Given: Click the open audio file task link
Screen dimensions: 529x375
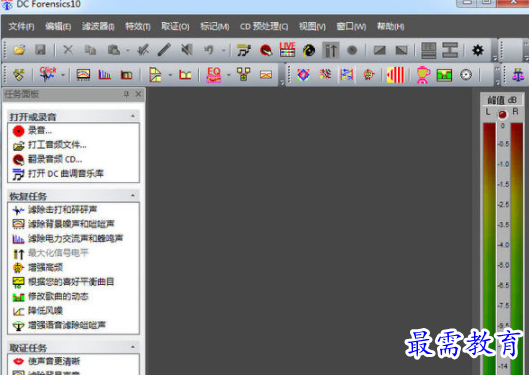Looking at the screenshot, I should 50,145.
